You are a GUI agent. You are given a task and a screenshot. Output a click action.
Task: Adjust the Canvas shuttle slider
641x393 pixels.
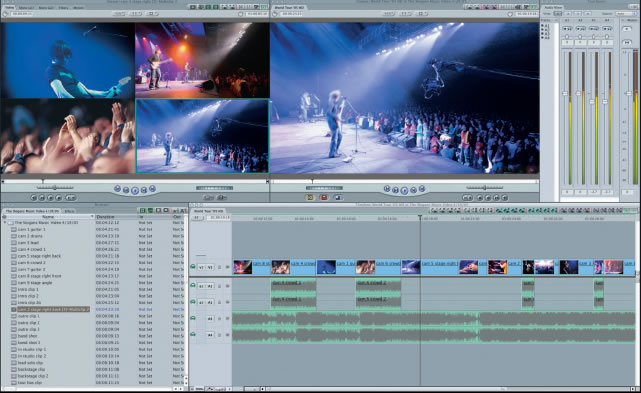(x=484, y=188)
